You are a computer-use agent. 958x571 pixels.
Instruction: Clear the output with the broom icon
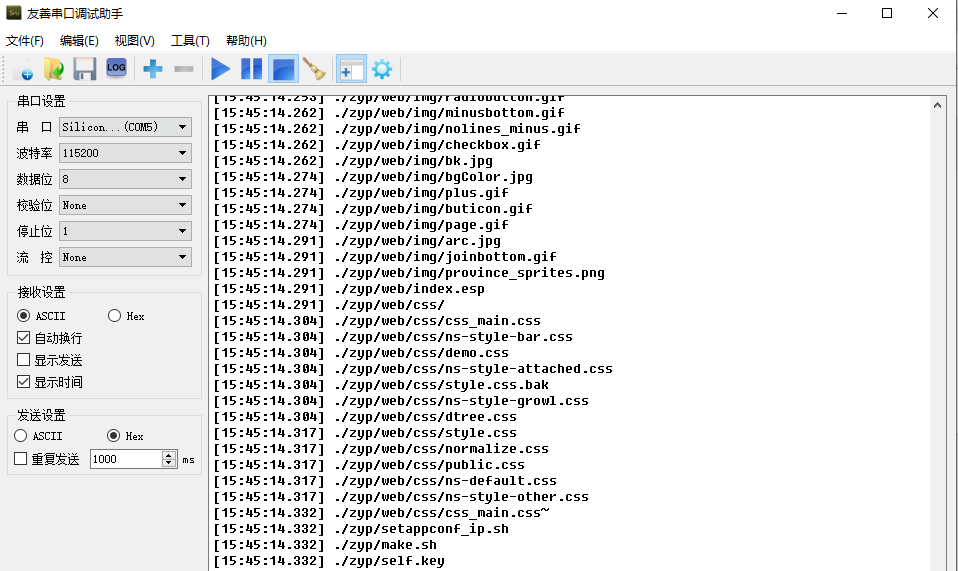coord(314,69)
